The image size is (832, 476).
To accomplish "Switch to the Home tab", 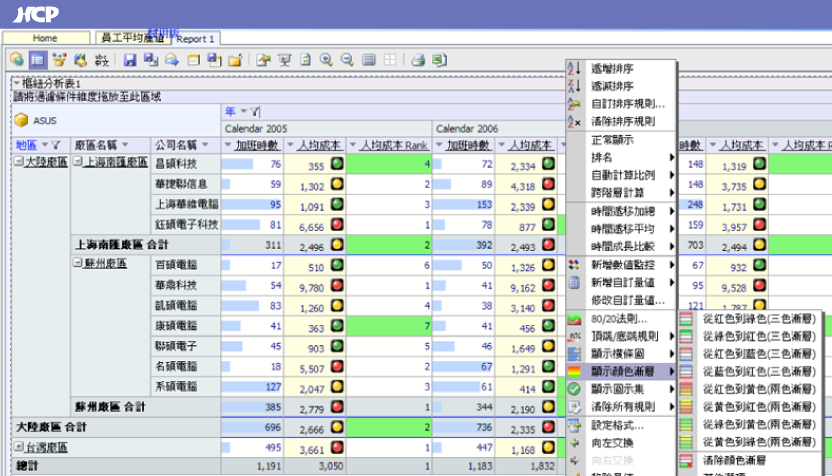I will click(46, 38).
